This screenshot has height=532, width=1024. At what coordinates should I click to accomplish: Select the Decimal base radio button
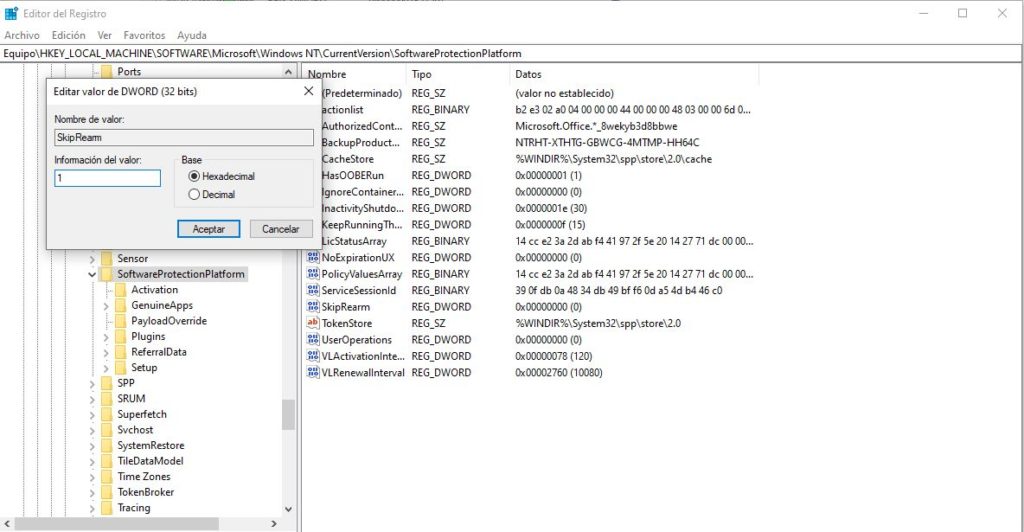pyautogui.click(x=193, y=195)
